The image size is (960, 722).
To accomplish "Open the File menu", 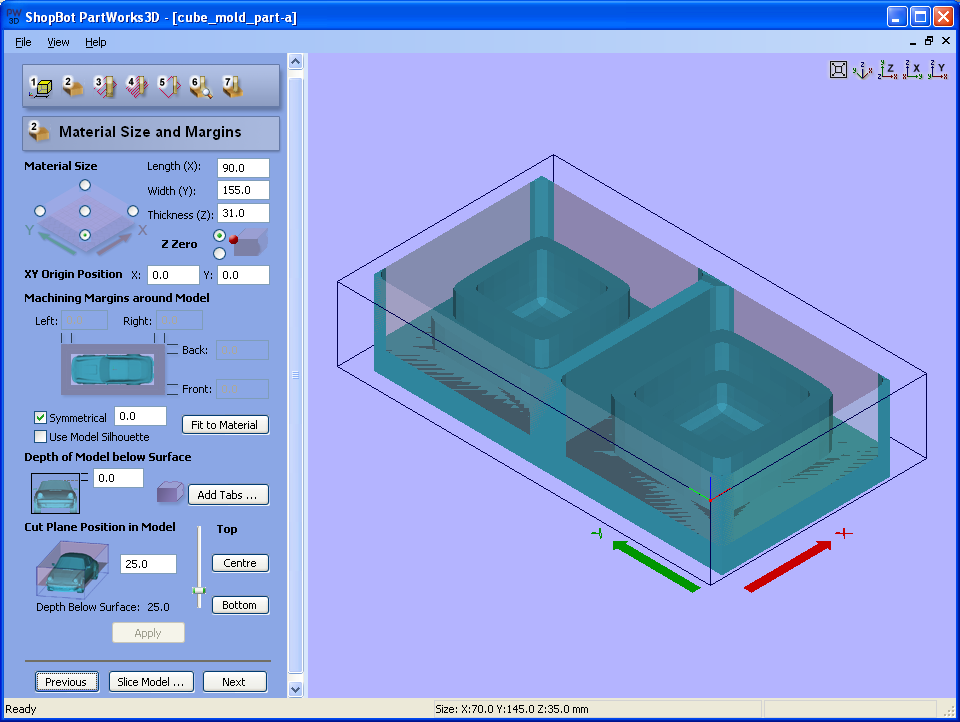I will click(x=23, y=42).
